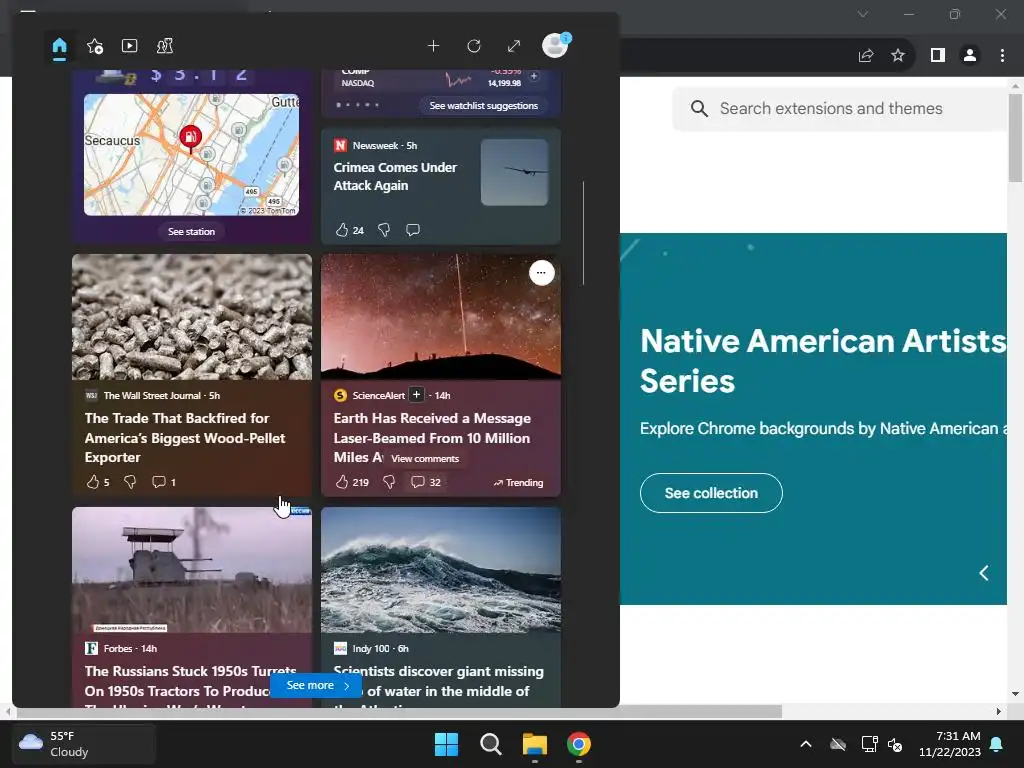Screen dimensions: 1024x768
Task: Expand the widgets board to full view
Action: pyautogui.click(x=514, y=46)
